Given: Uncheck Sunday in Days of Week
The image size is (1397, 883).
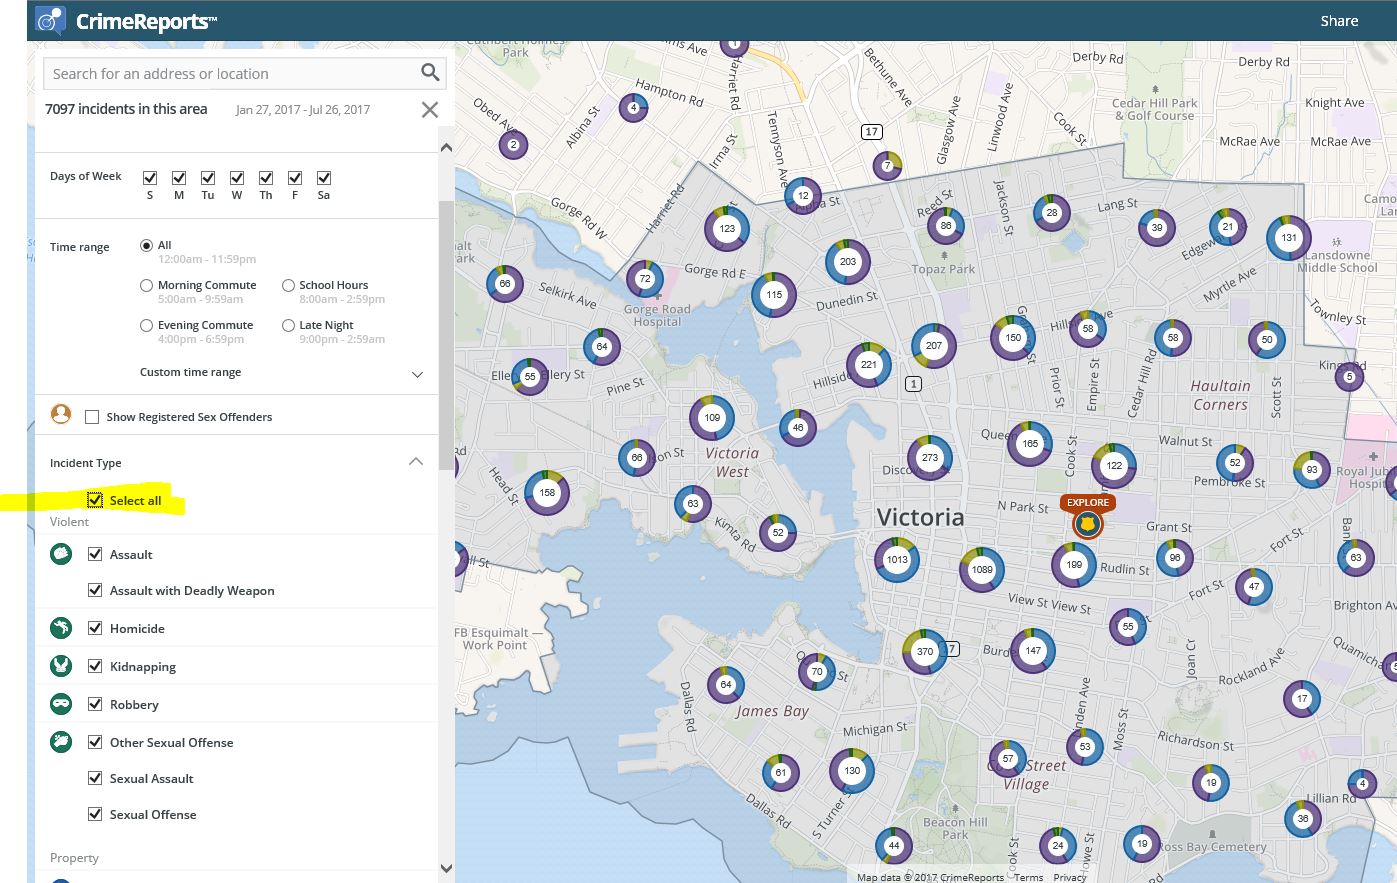Looking at the screenshot, I should tap(150, 178).
